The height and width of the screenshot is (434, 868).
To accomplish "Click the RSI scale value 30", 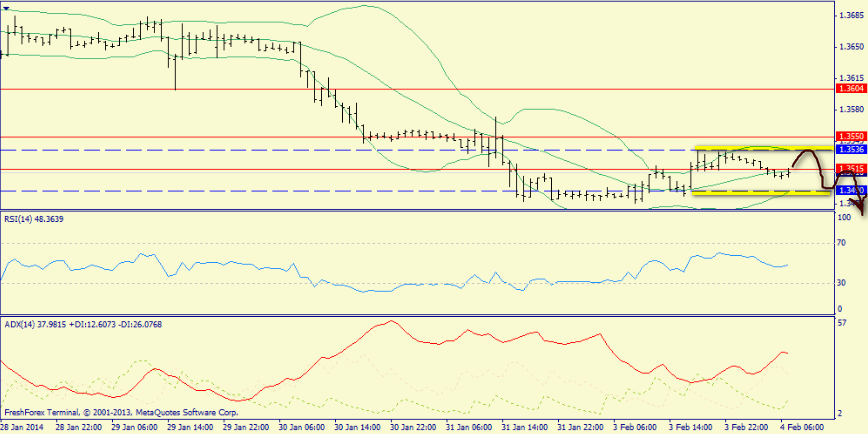I will tap(843, 283).
